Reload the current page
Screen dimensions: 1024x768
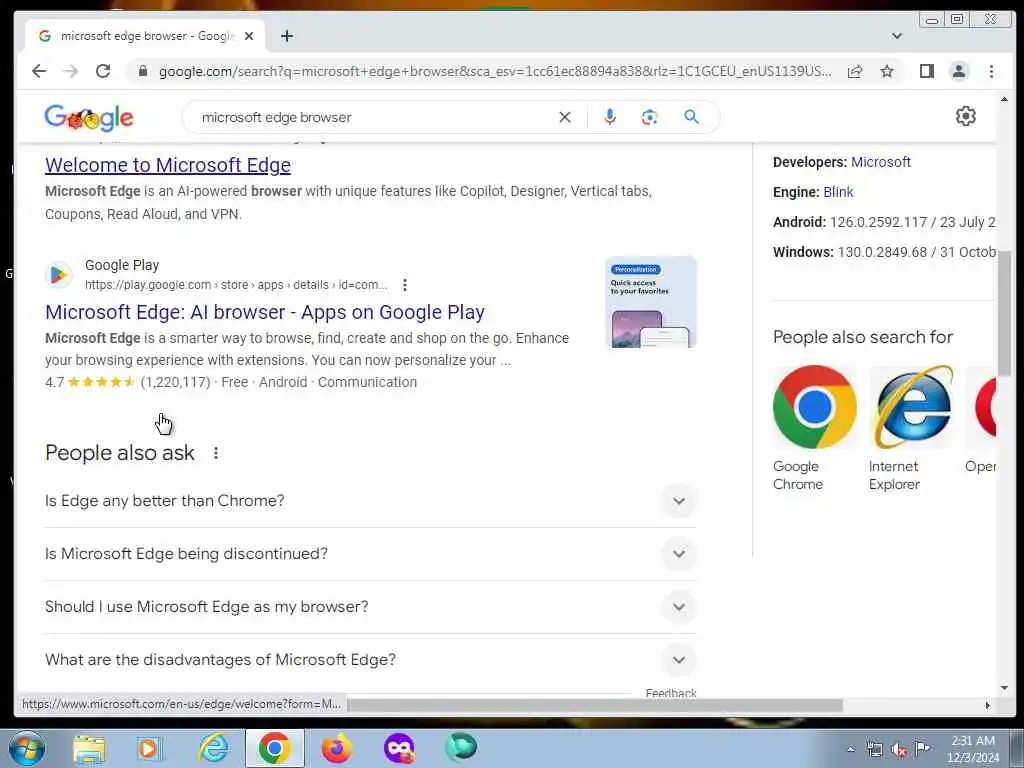coord(103,71)
